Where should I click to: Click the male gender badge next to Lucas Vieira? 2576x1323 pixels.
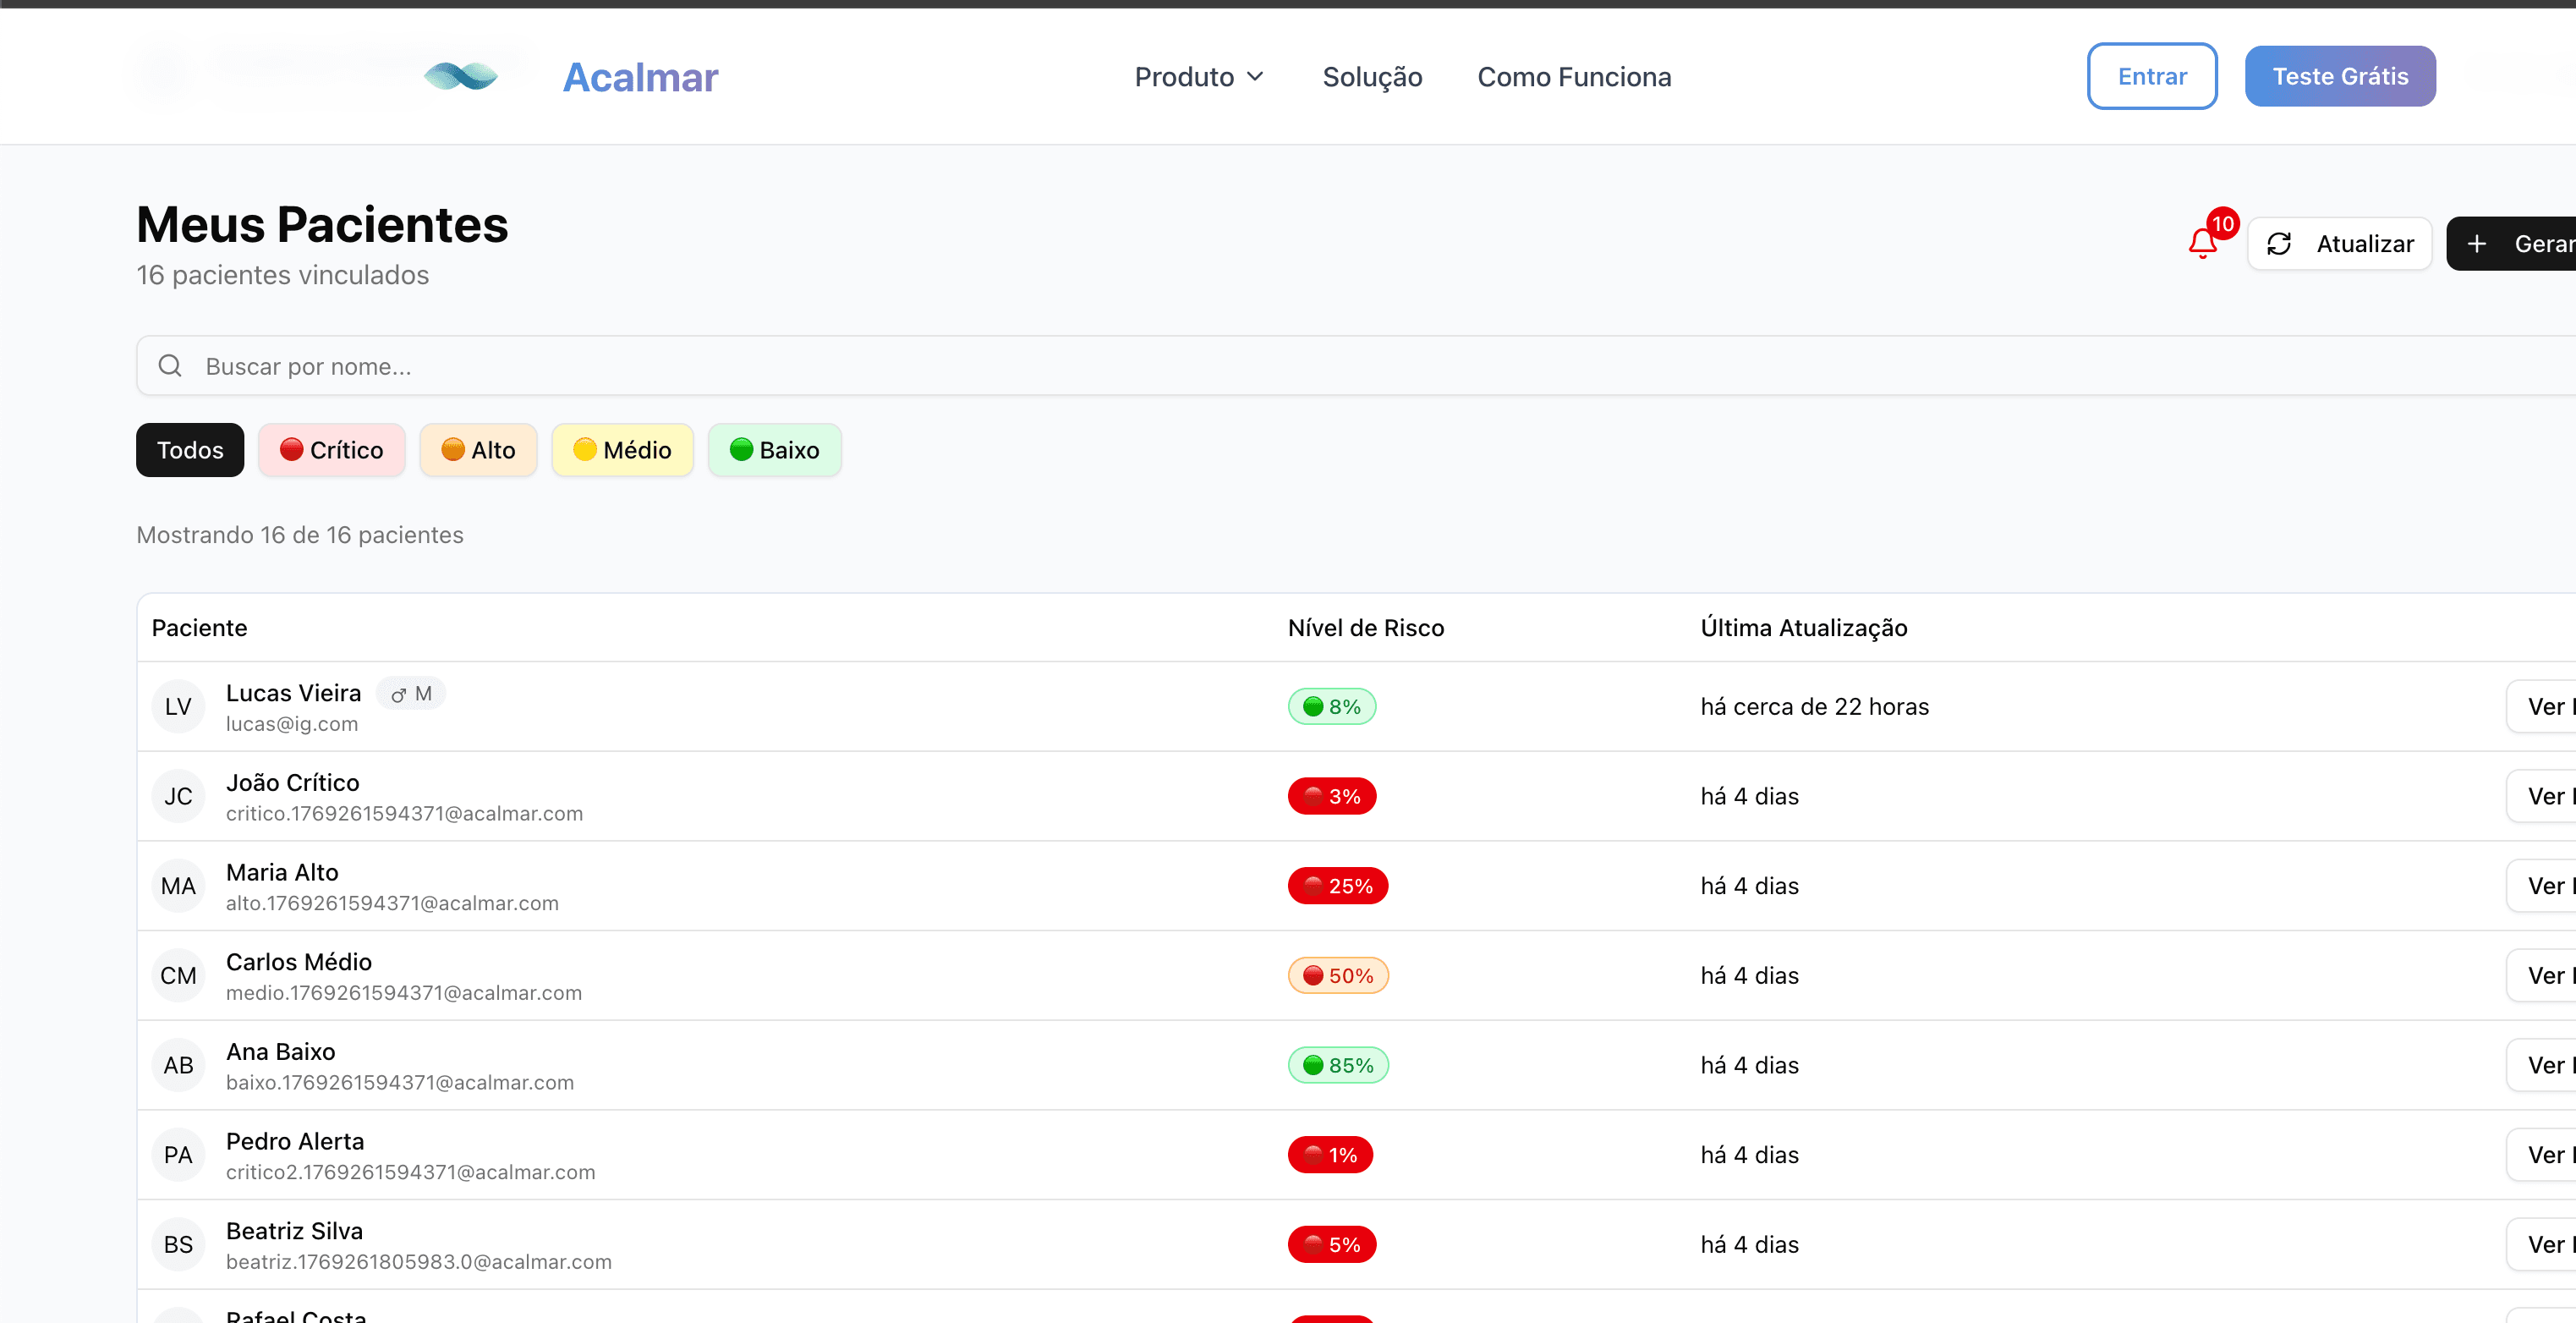coord(411,693)
